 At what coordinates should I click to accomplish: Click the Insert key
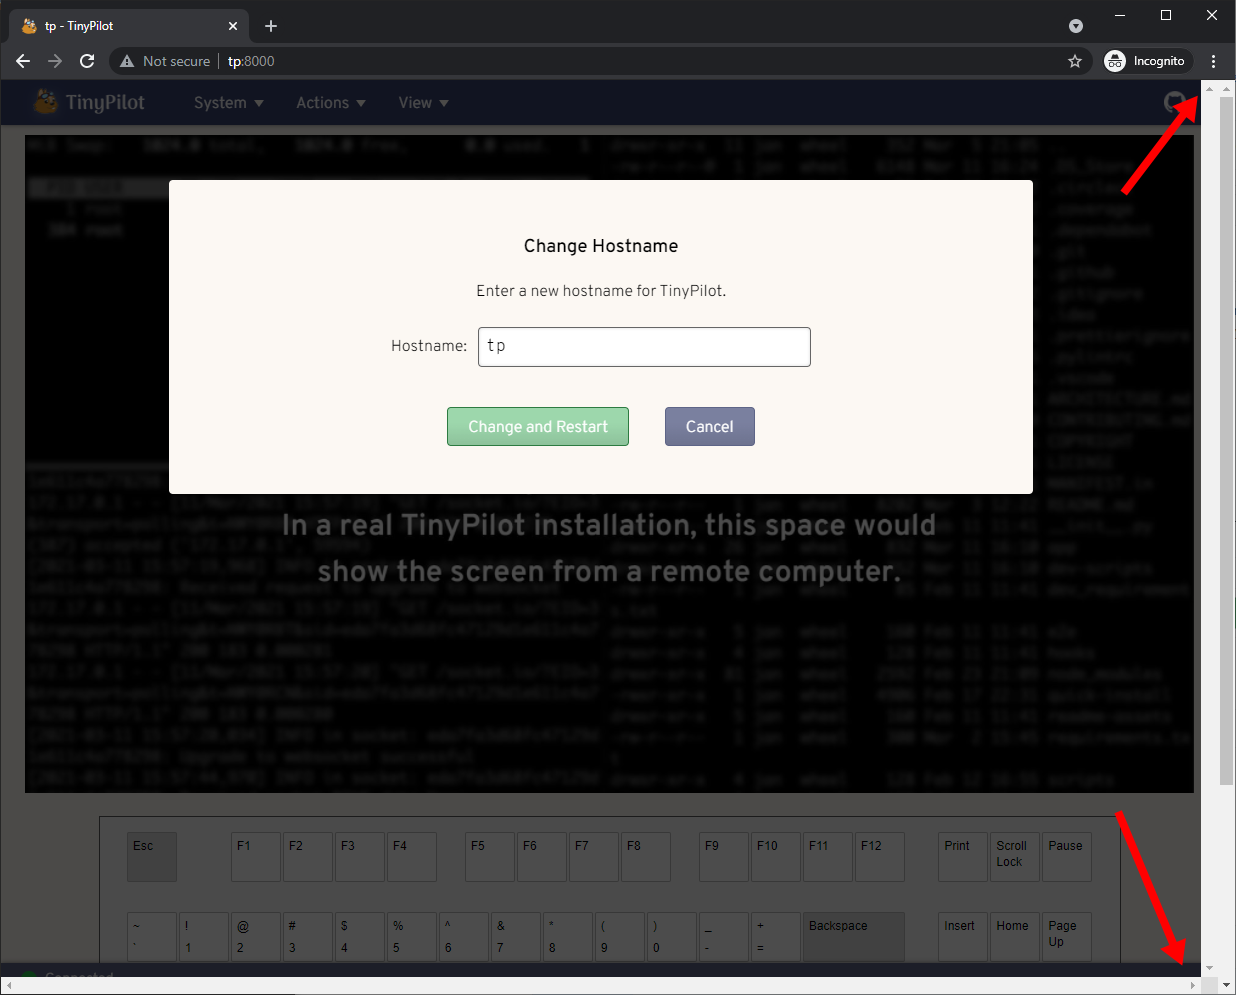click(x=963, y=937)
